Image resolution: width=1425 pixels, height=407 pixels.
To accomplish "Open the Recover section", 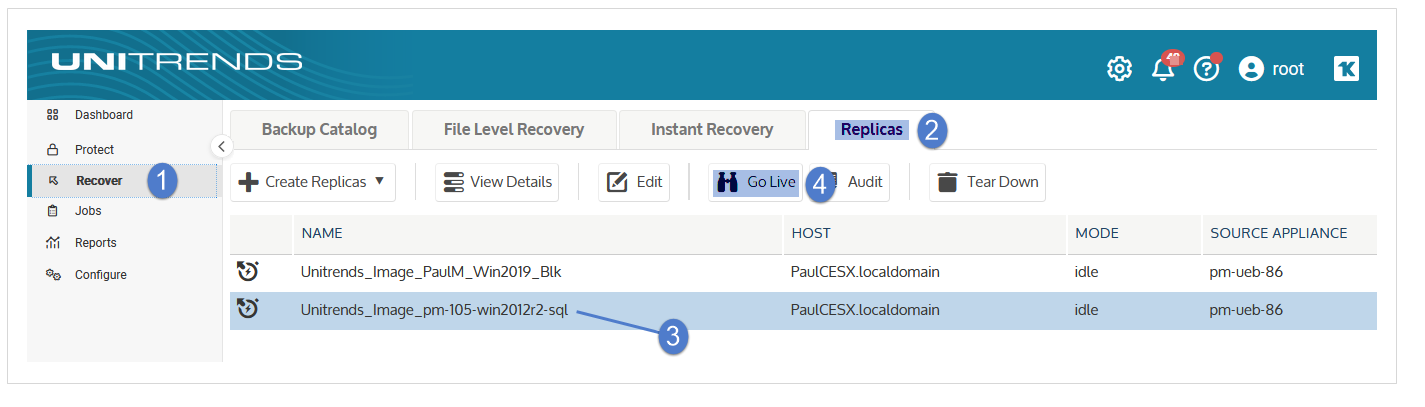I will [x=99, y=181].
